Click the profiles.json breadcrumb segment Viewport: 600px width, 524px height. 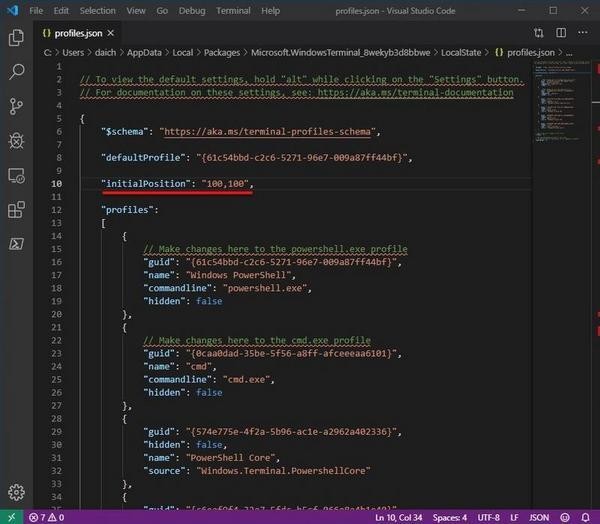pyautogui.click(x=525, y=52)
